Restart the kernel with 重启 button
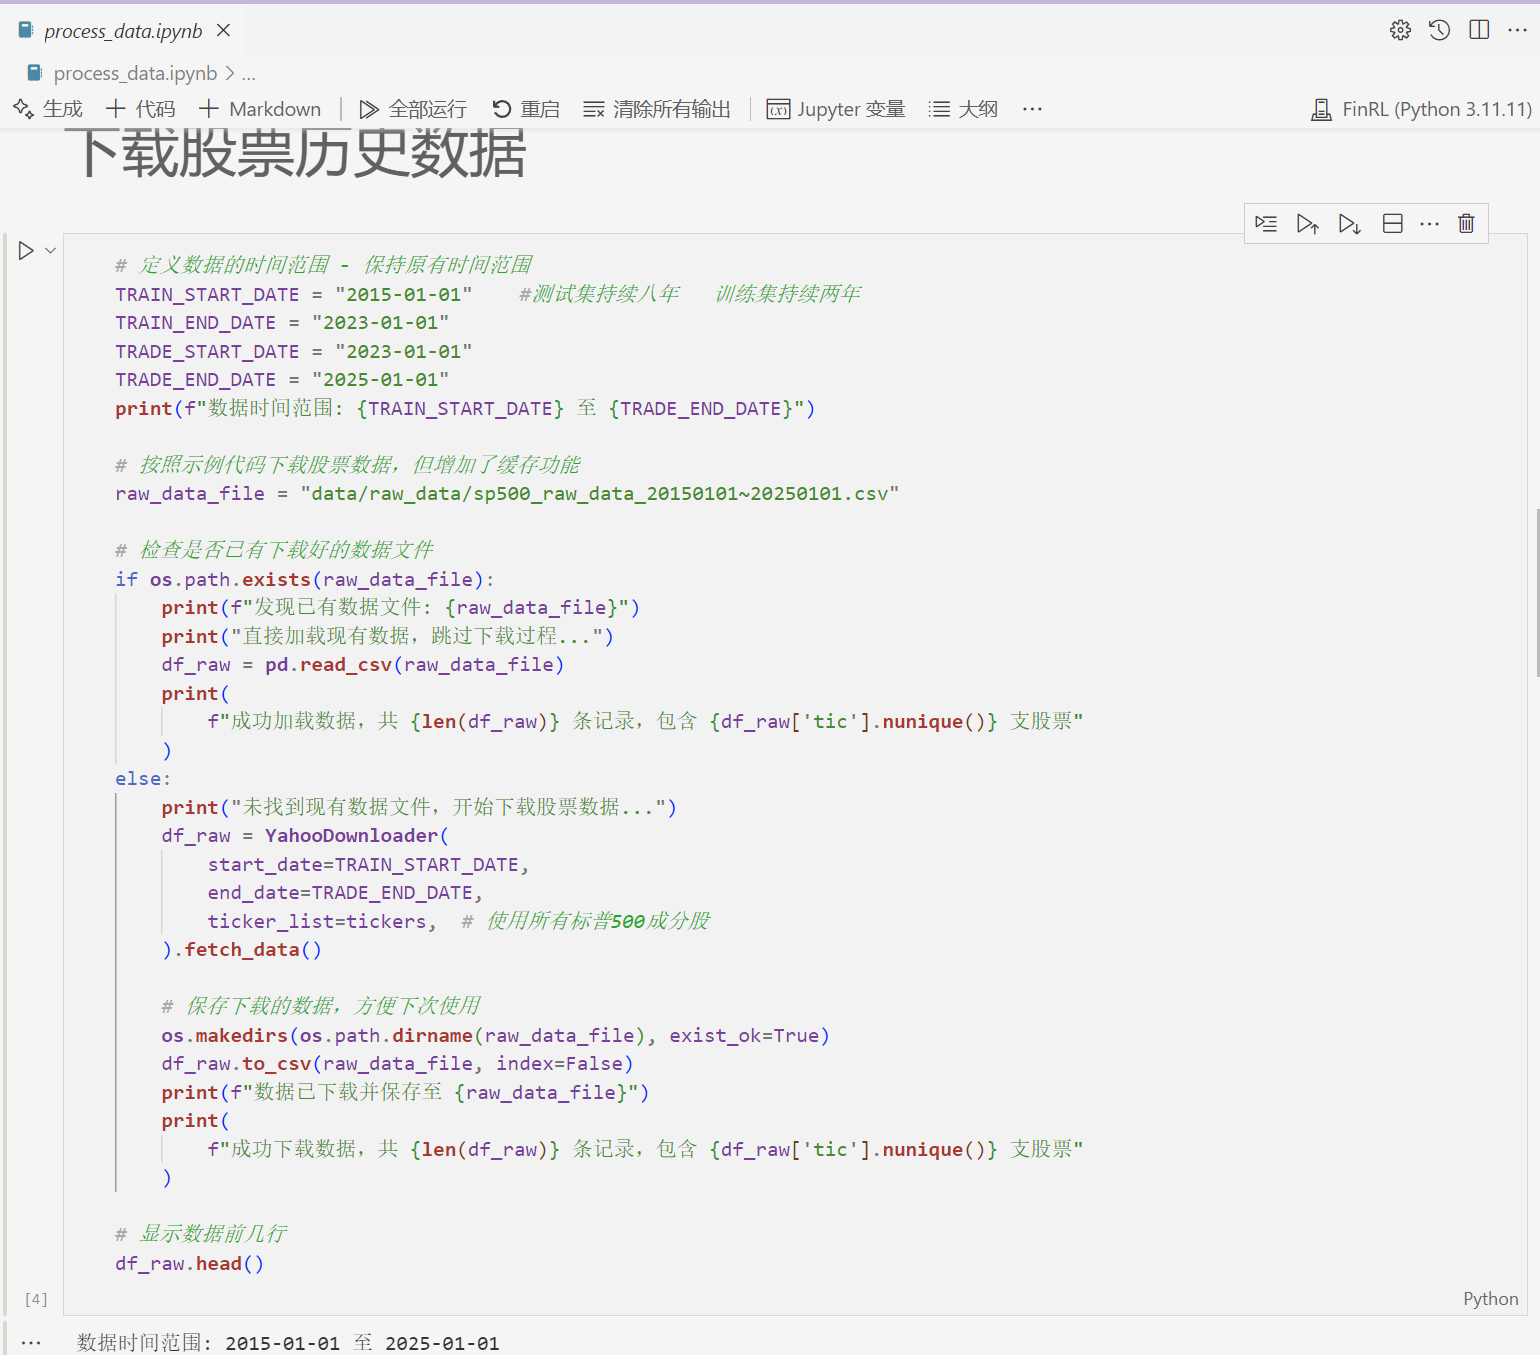Image resolution: width=1540 pixels, height=1355 pixels. click(x=526, y=109)
